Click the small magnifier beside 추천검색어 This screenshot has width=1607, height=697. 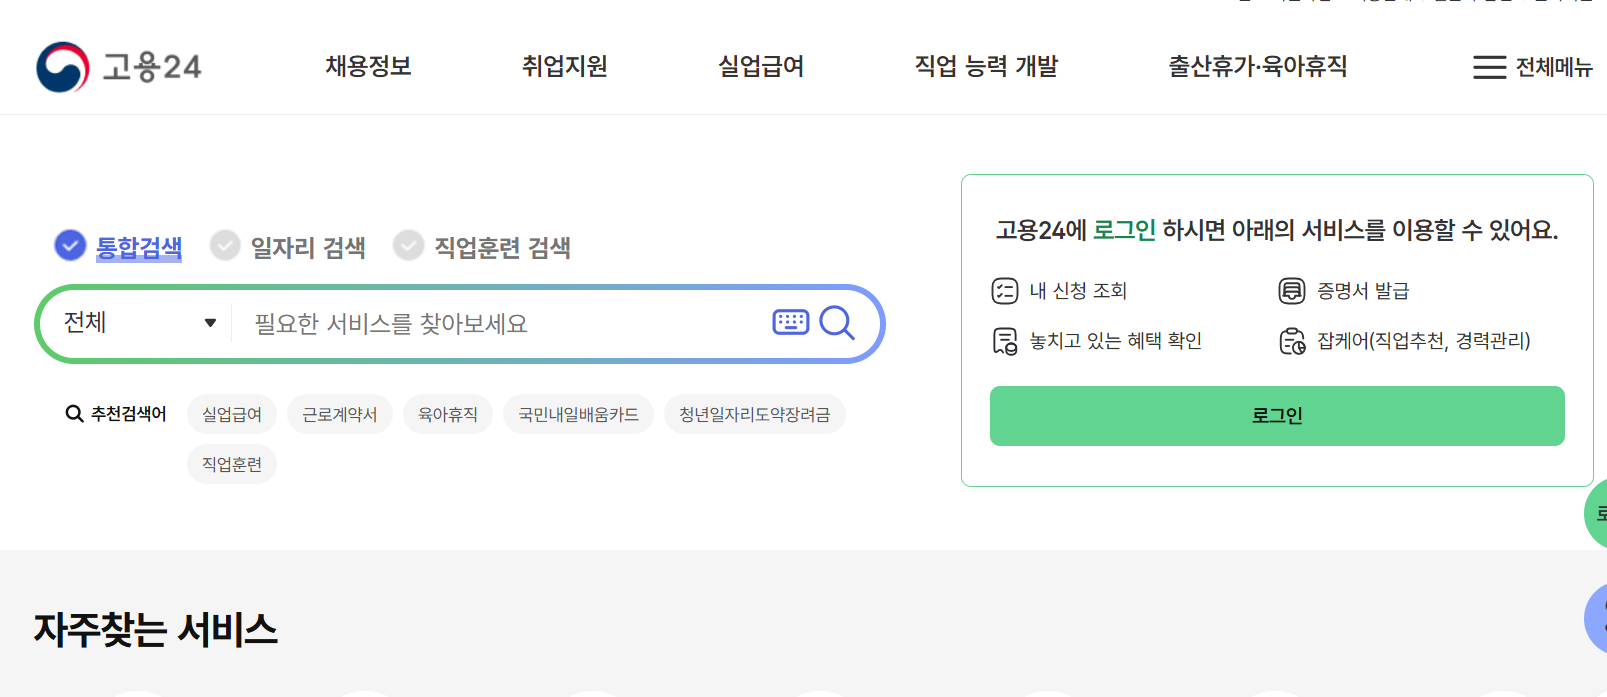(74, 413)
